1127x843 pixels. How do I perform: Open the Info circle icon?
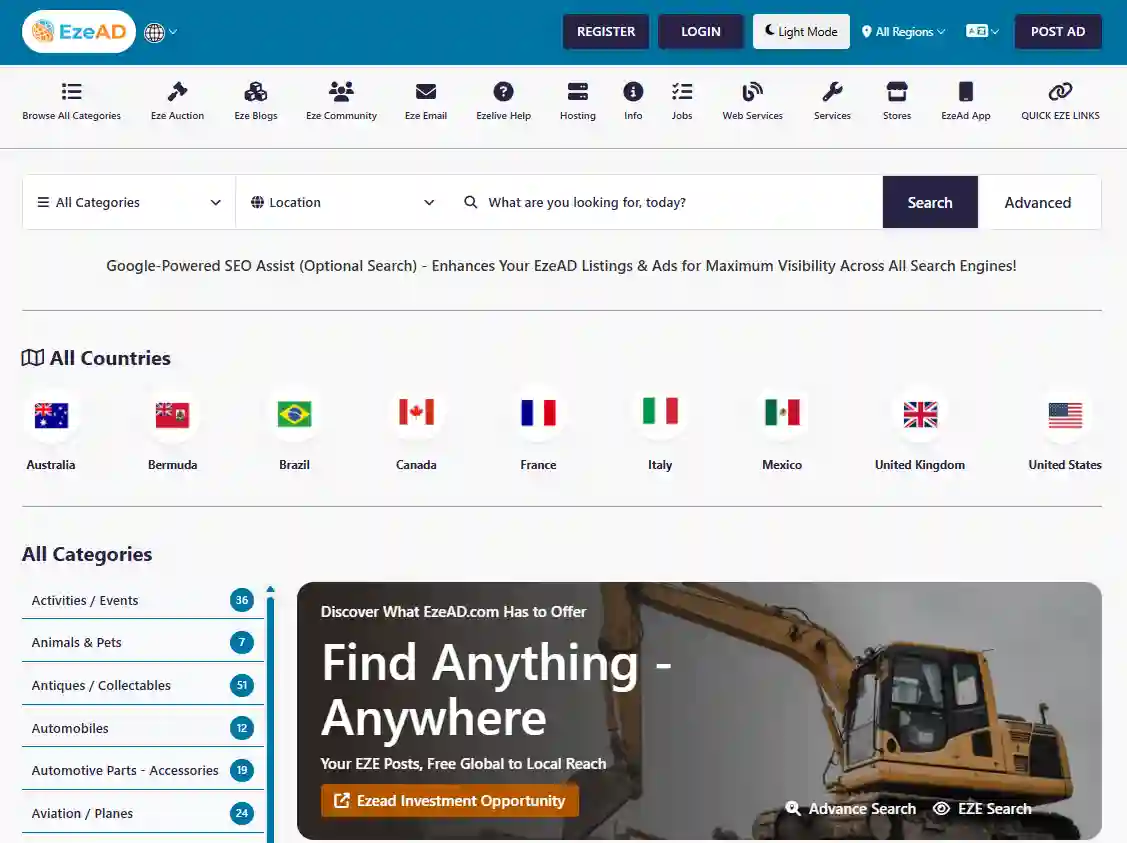point(632,92)
